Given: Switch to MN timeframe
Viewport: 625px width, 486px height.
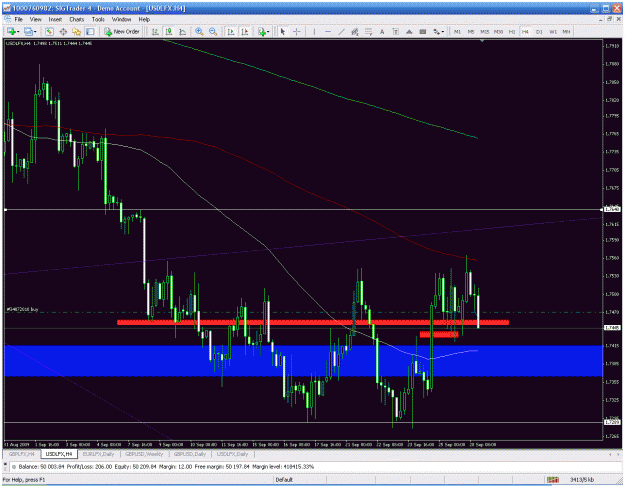Looking at the screenshot, I should (566, 31).
